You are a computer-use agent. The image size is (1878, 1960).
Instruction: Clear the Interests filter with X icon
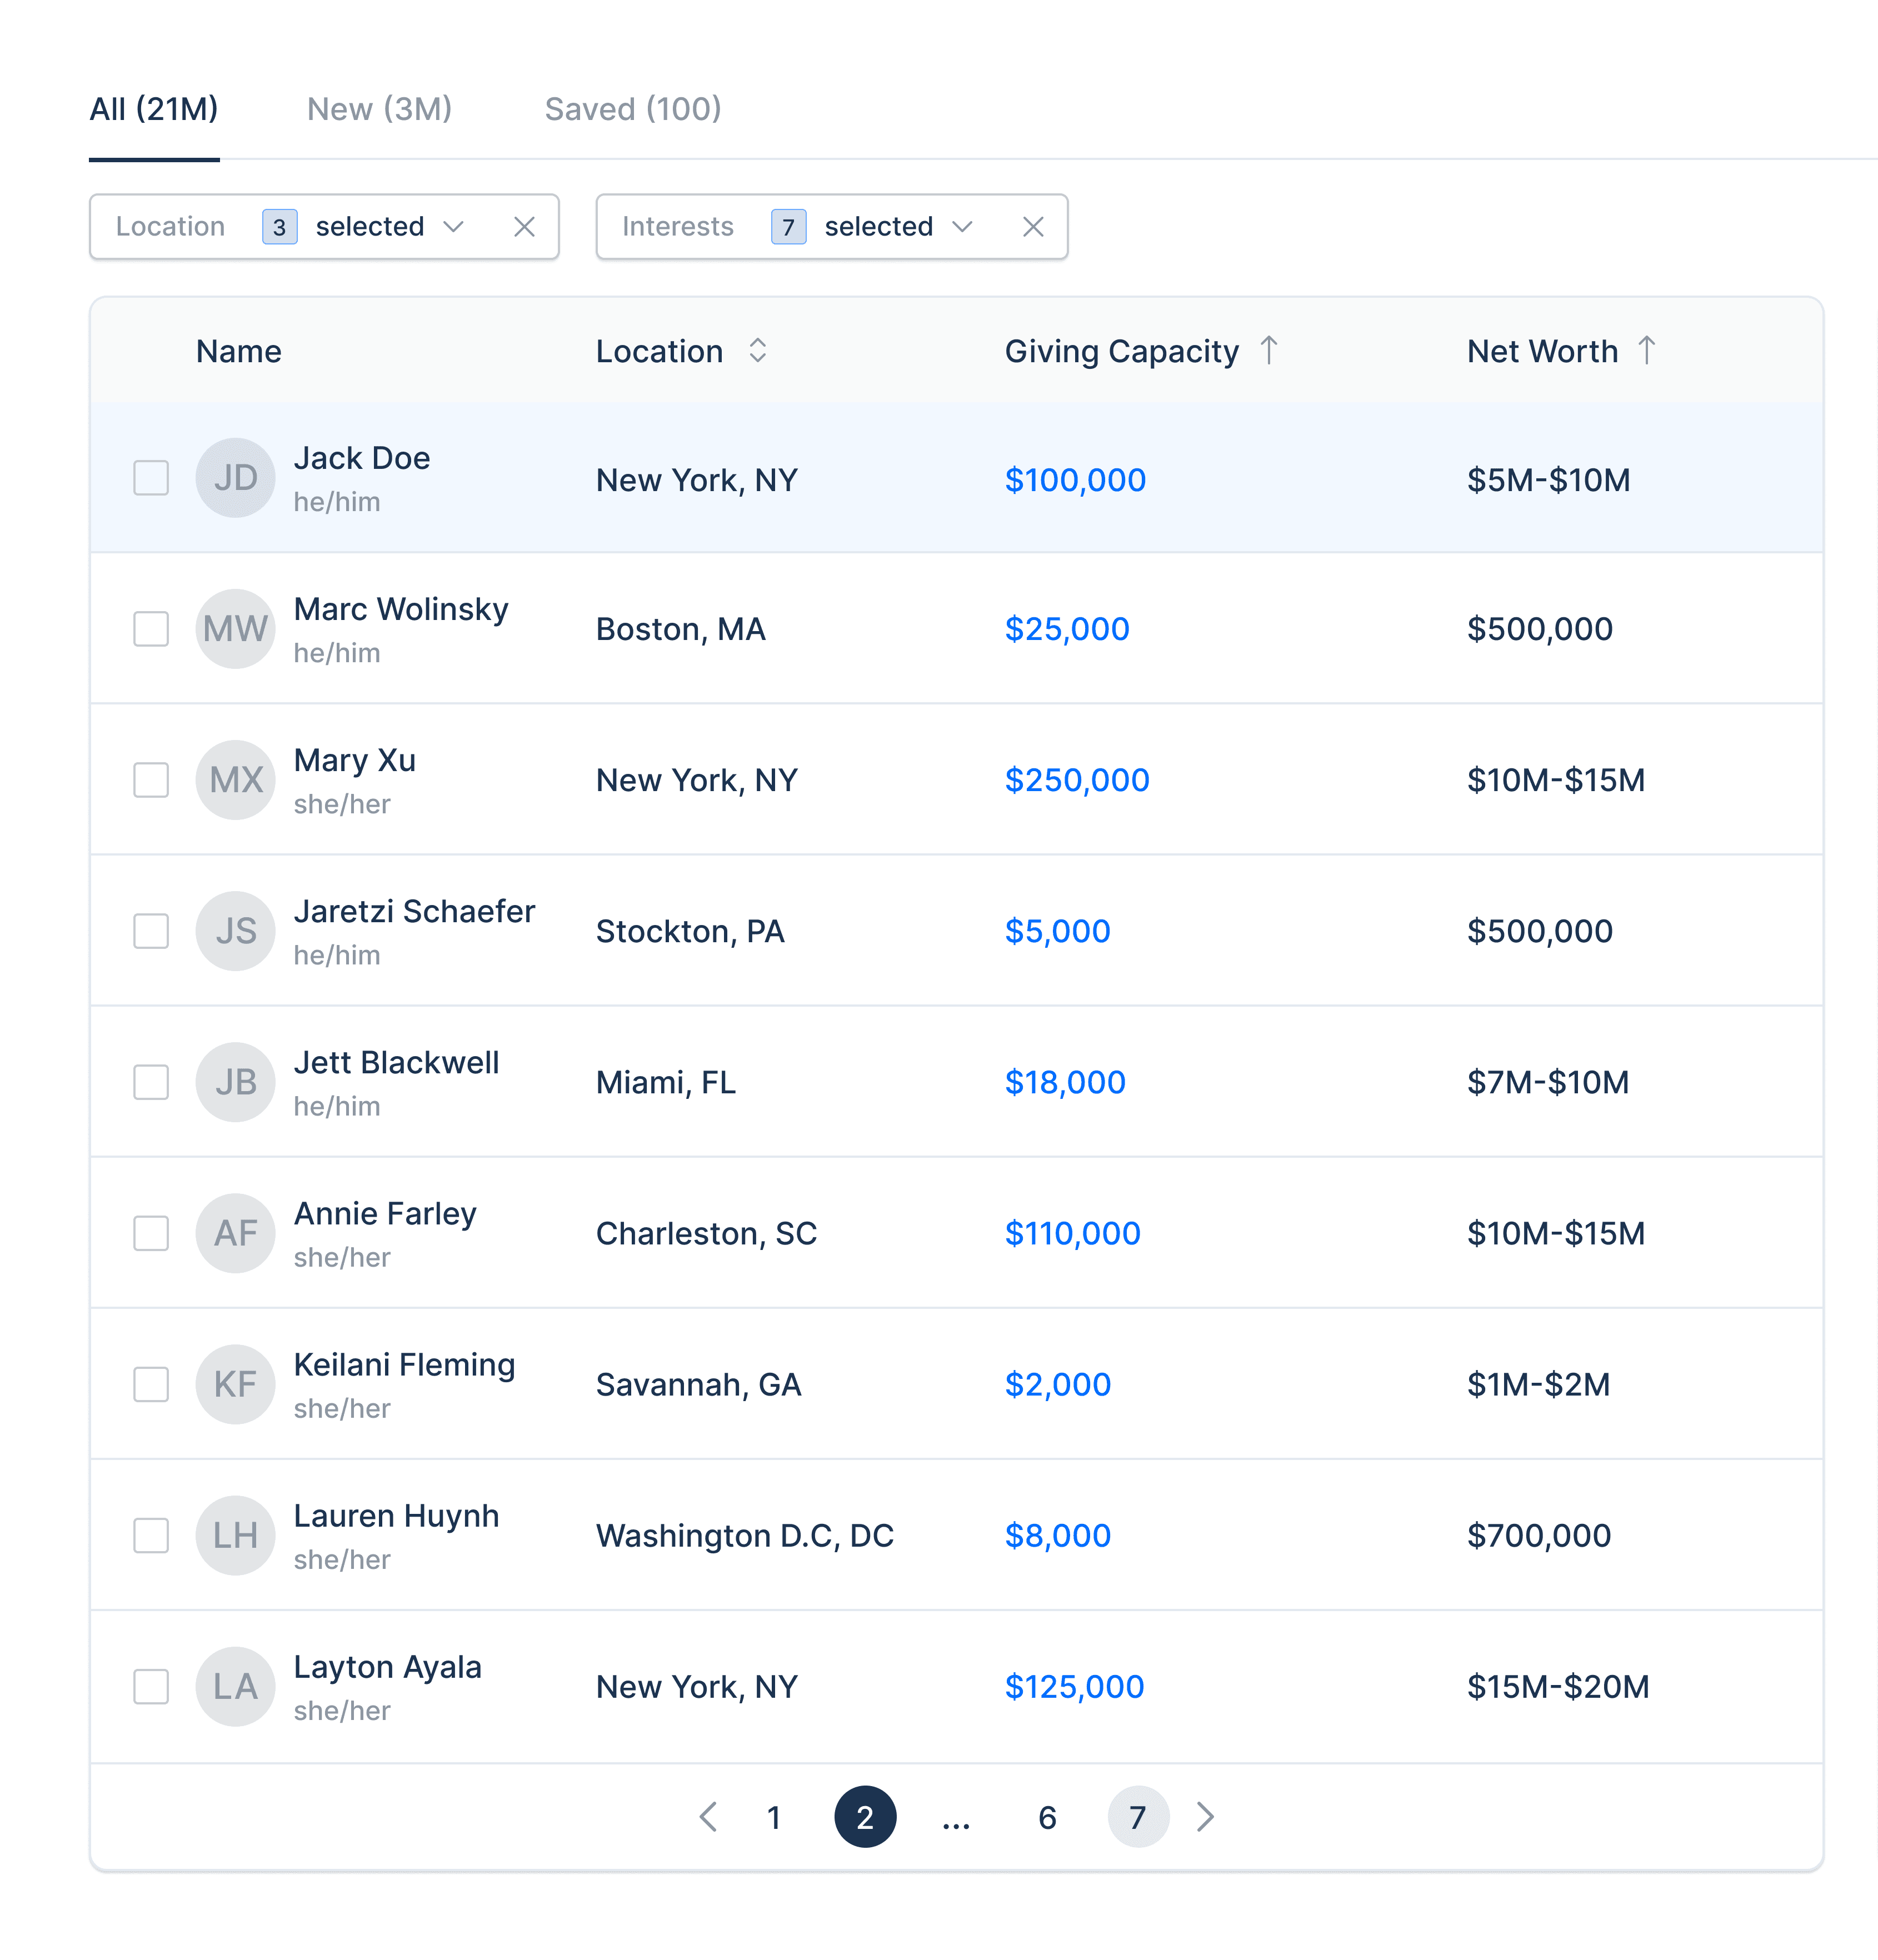[x=1033, y=227]
